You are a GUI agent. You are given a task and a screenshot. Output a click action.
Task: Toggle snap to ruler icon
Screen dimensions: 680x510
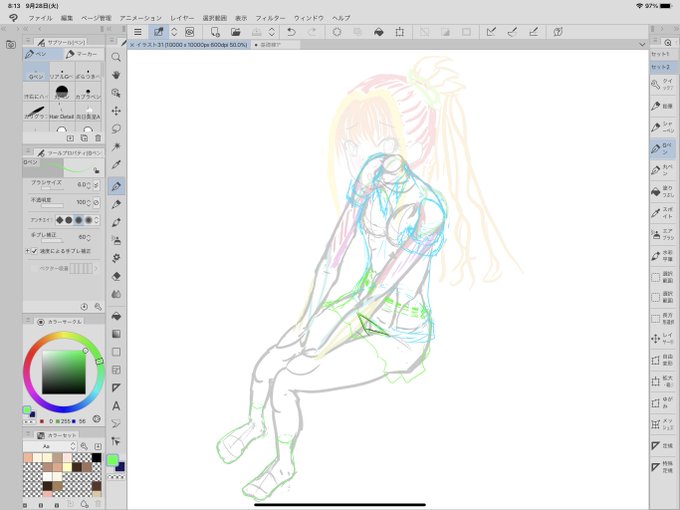(491, 32)
